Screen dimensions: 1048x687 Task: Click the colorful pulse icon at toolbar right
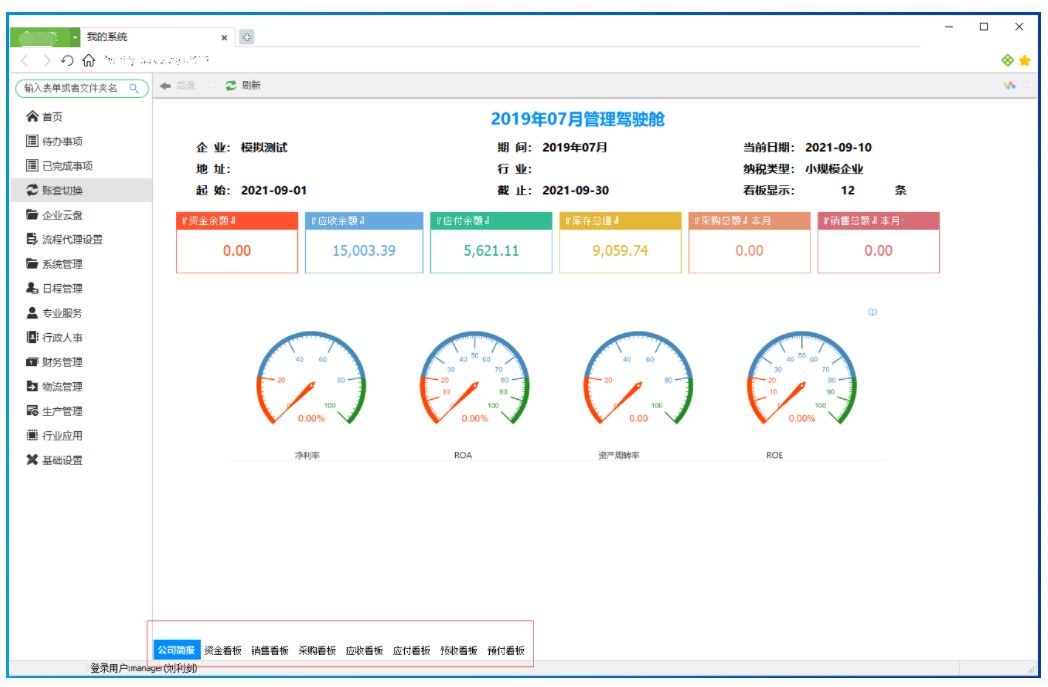[1009, 86]
